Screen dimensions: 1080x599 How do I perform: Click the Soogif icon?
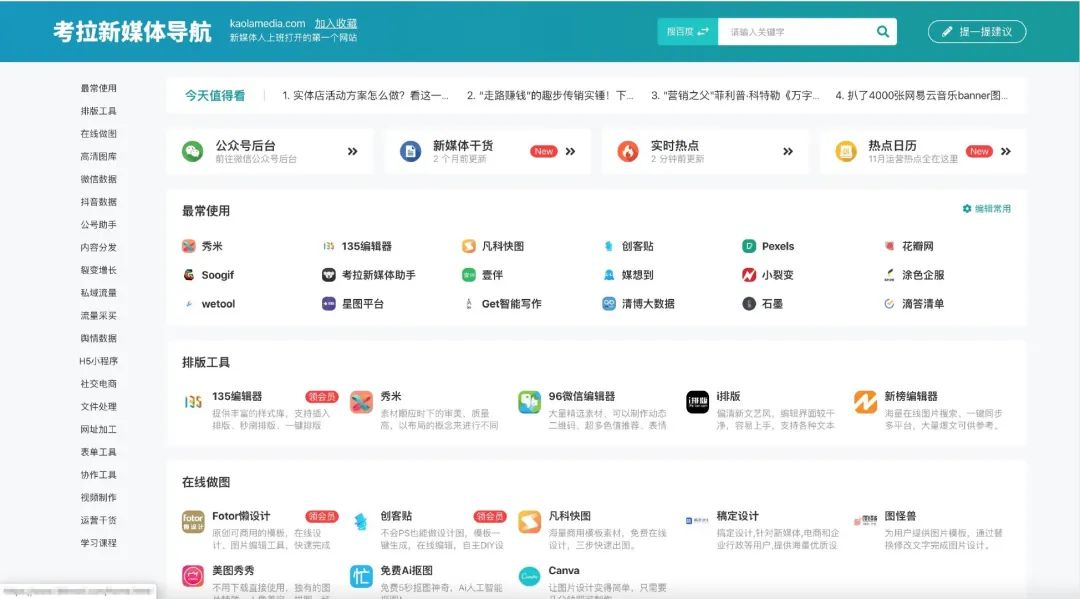click(190, 273)
